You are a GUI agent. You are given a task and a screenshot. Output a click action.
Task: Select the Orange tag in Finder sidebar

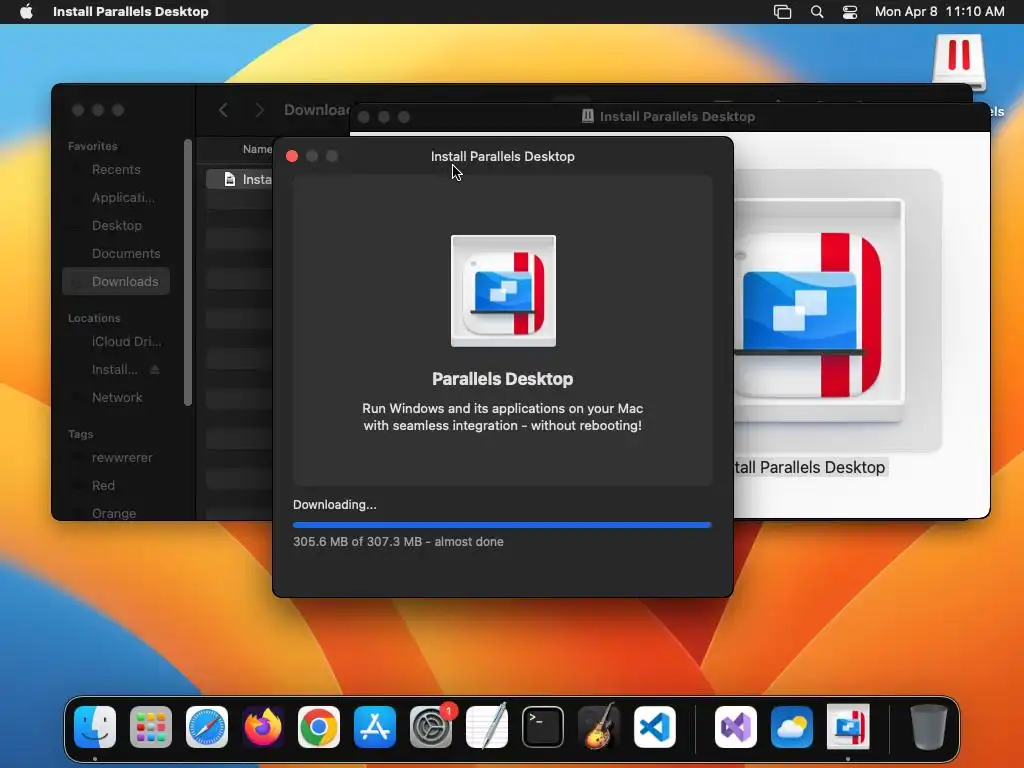tap(114, 513)
